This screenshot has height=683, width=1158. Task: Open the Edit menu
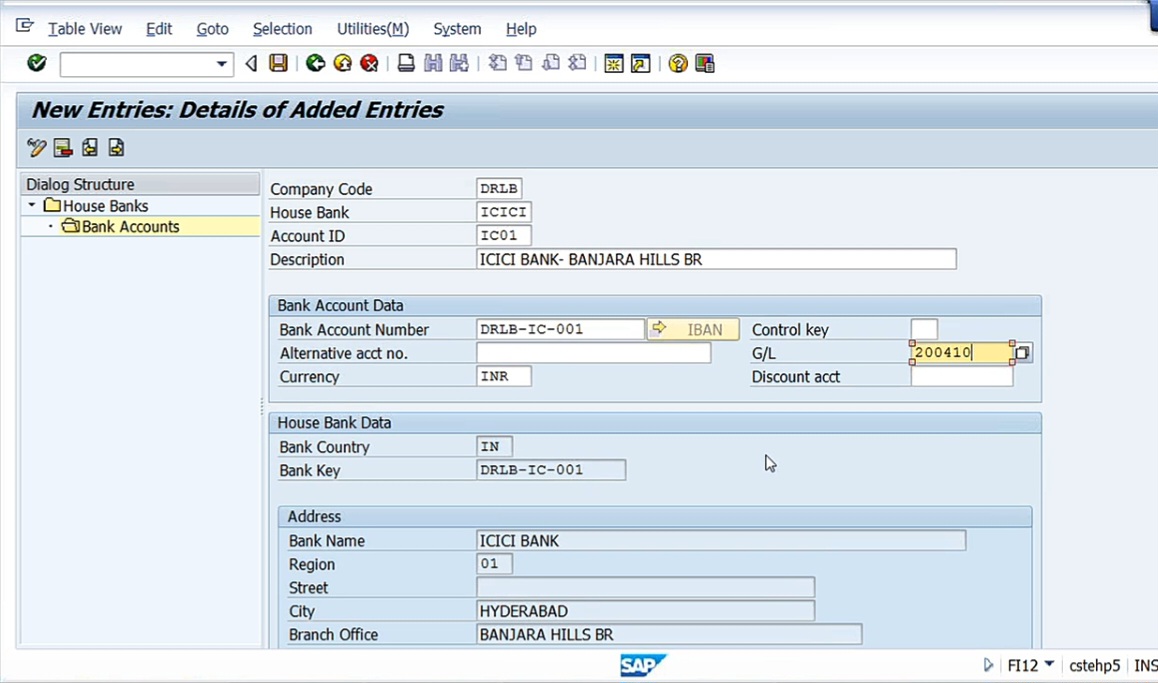tap(159, 29)
